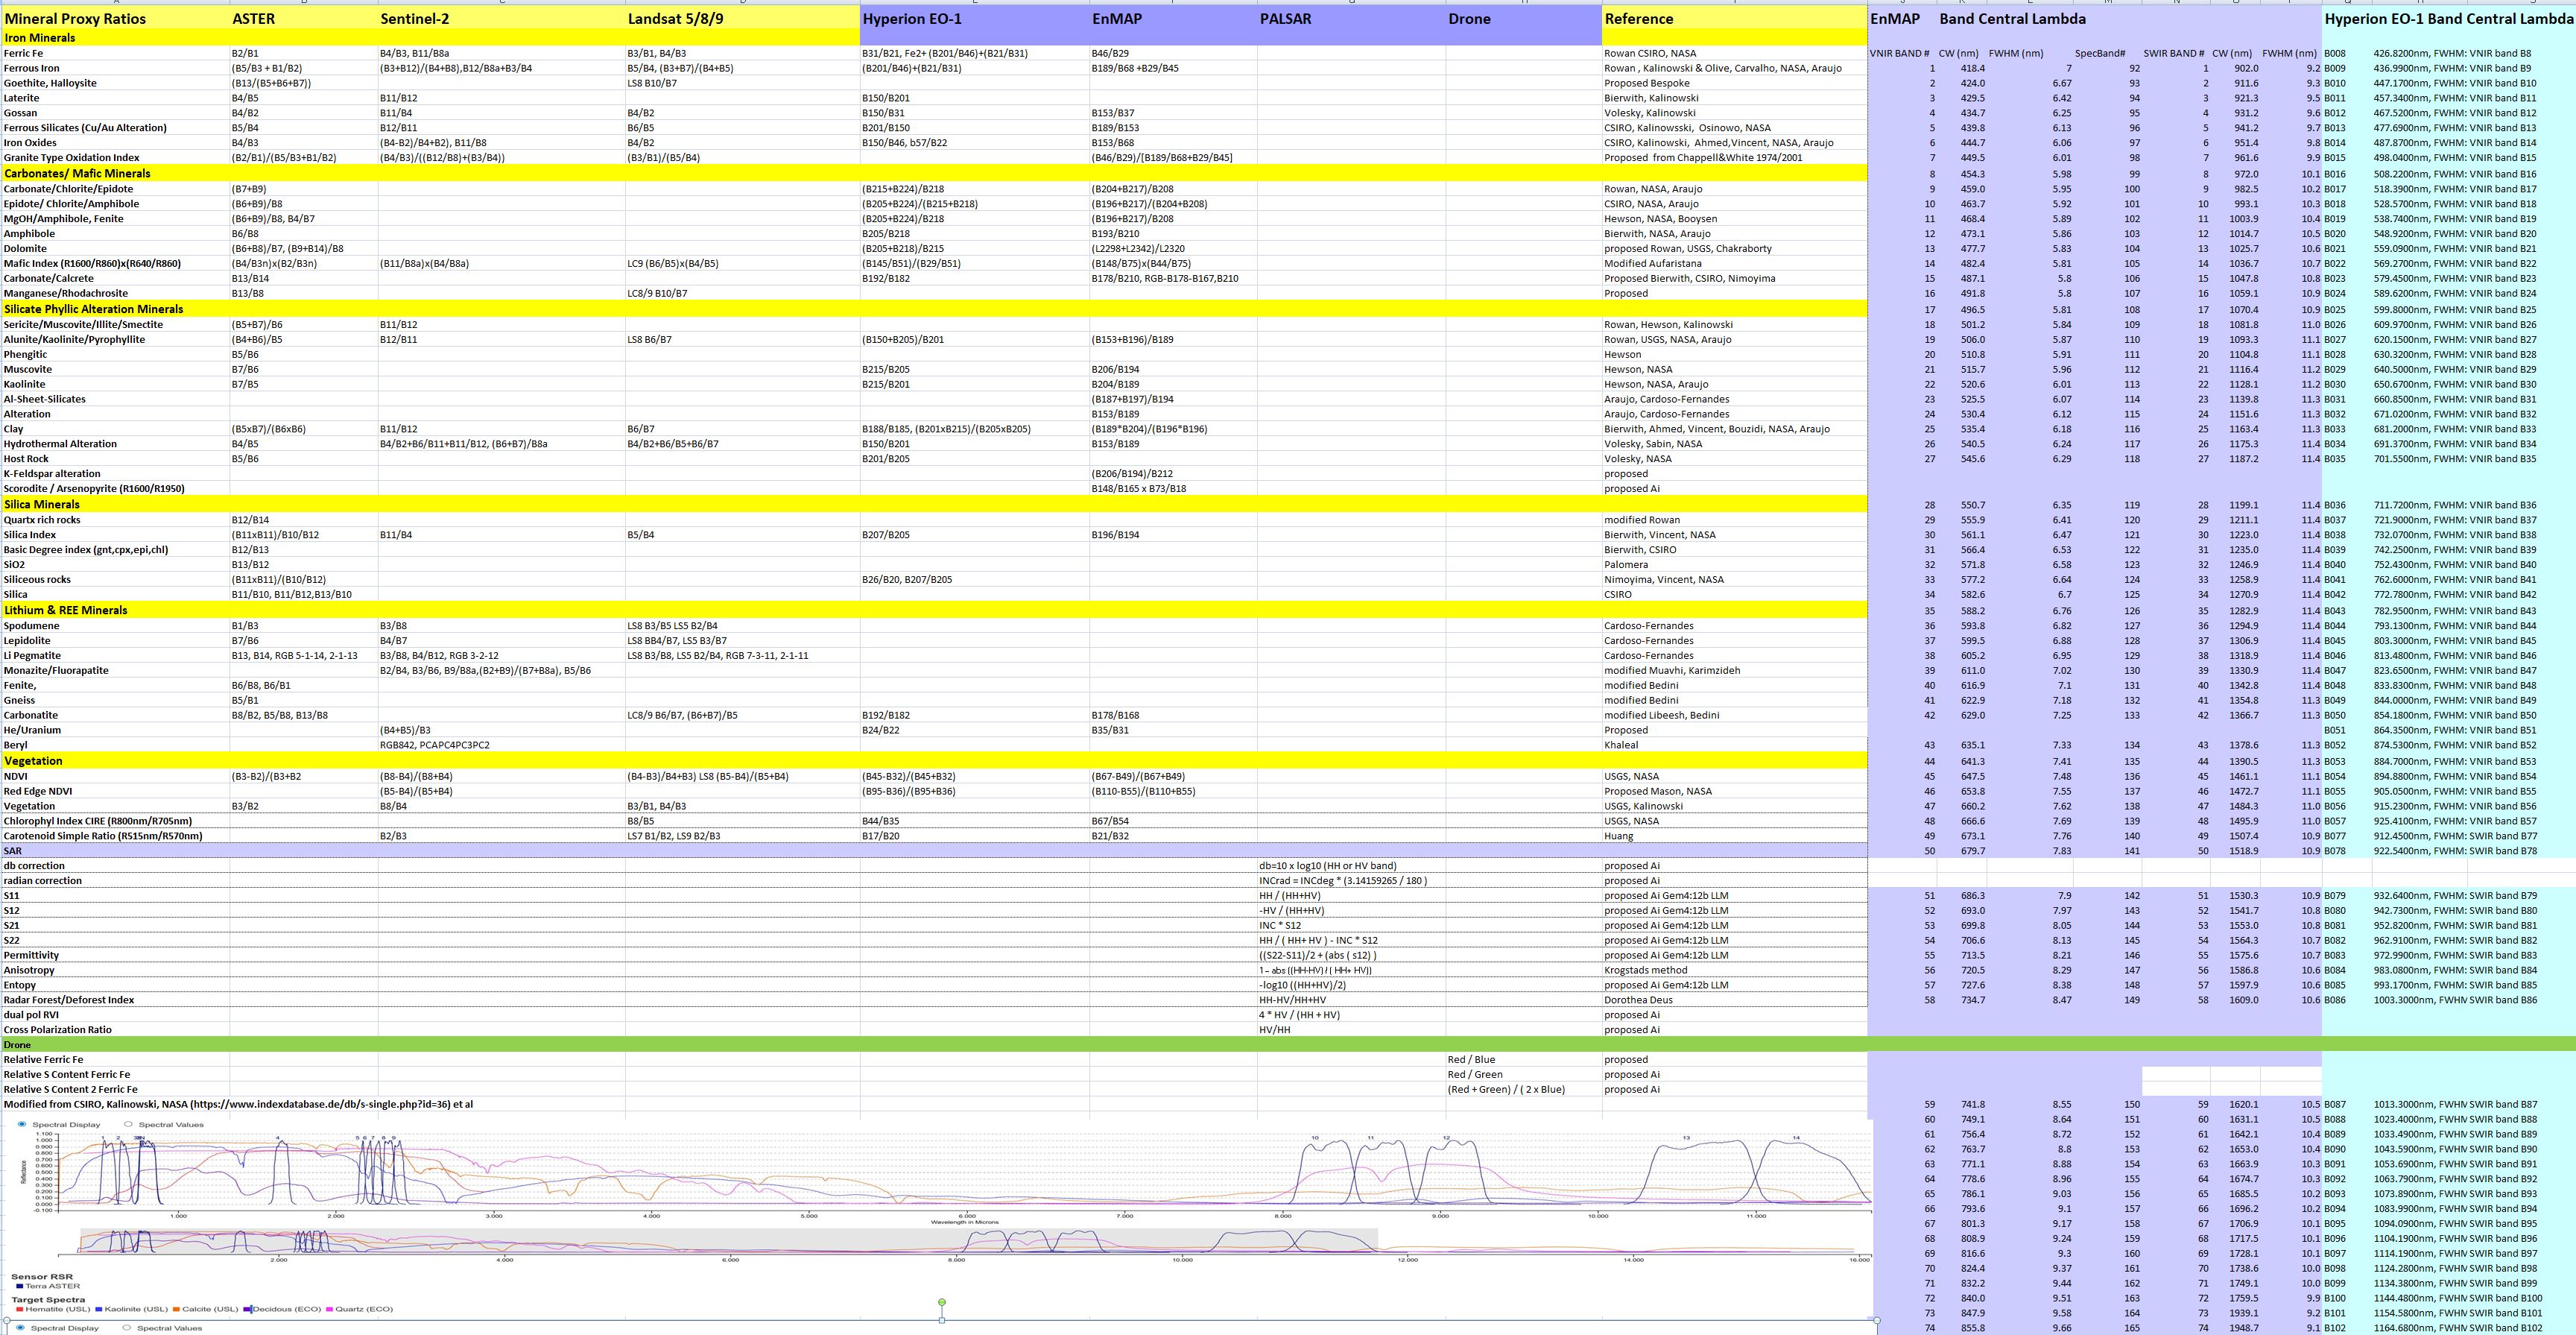Select the 'Krogstads method' reference cell
This screenshot has width=2576, height=1335.
pyautogui.click(x=1735, y=970)
